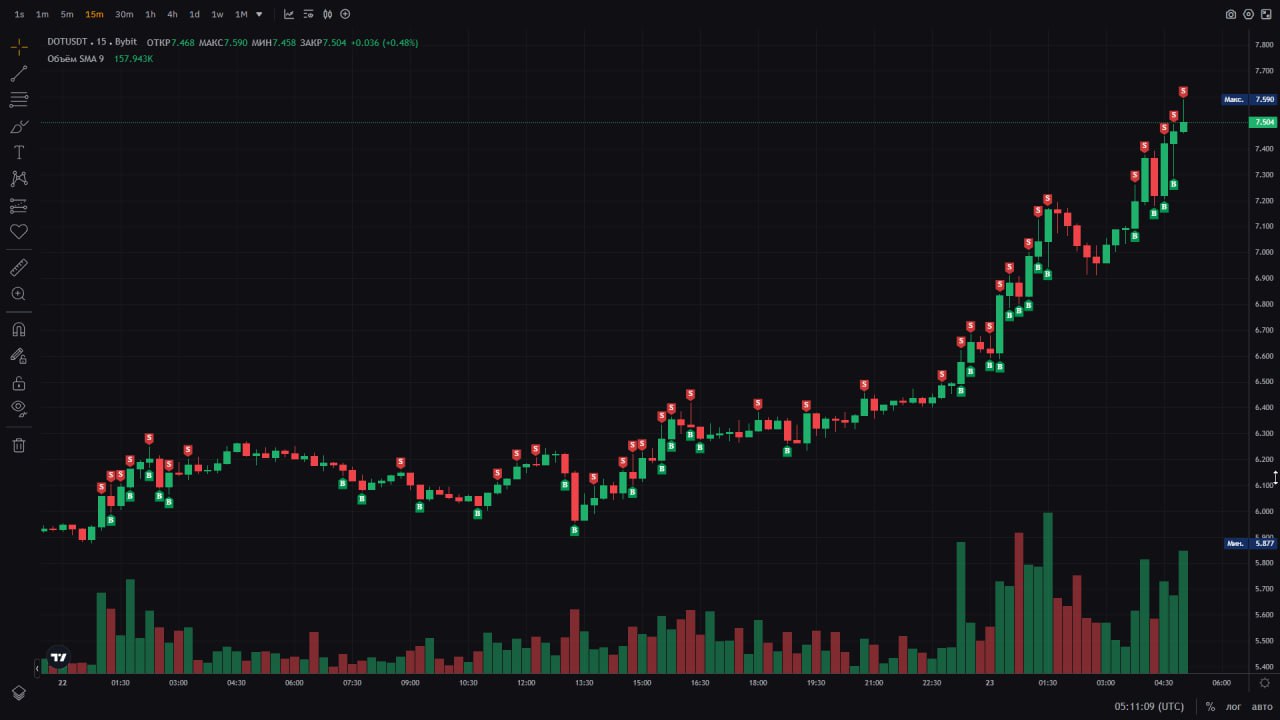Toggle the лог logarithmic scale
This screenshot has height=720, width=1280.
pyautogui.click(x=1234, y=706)
